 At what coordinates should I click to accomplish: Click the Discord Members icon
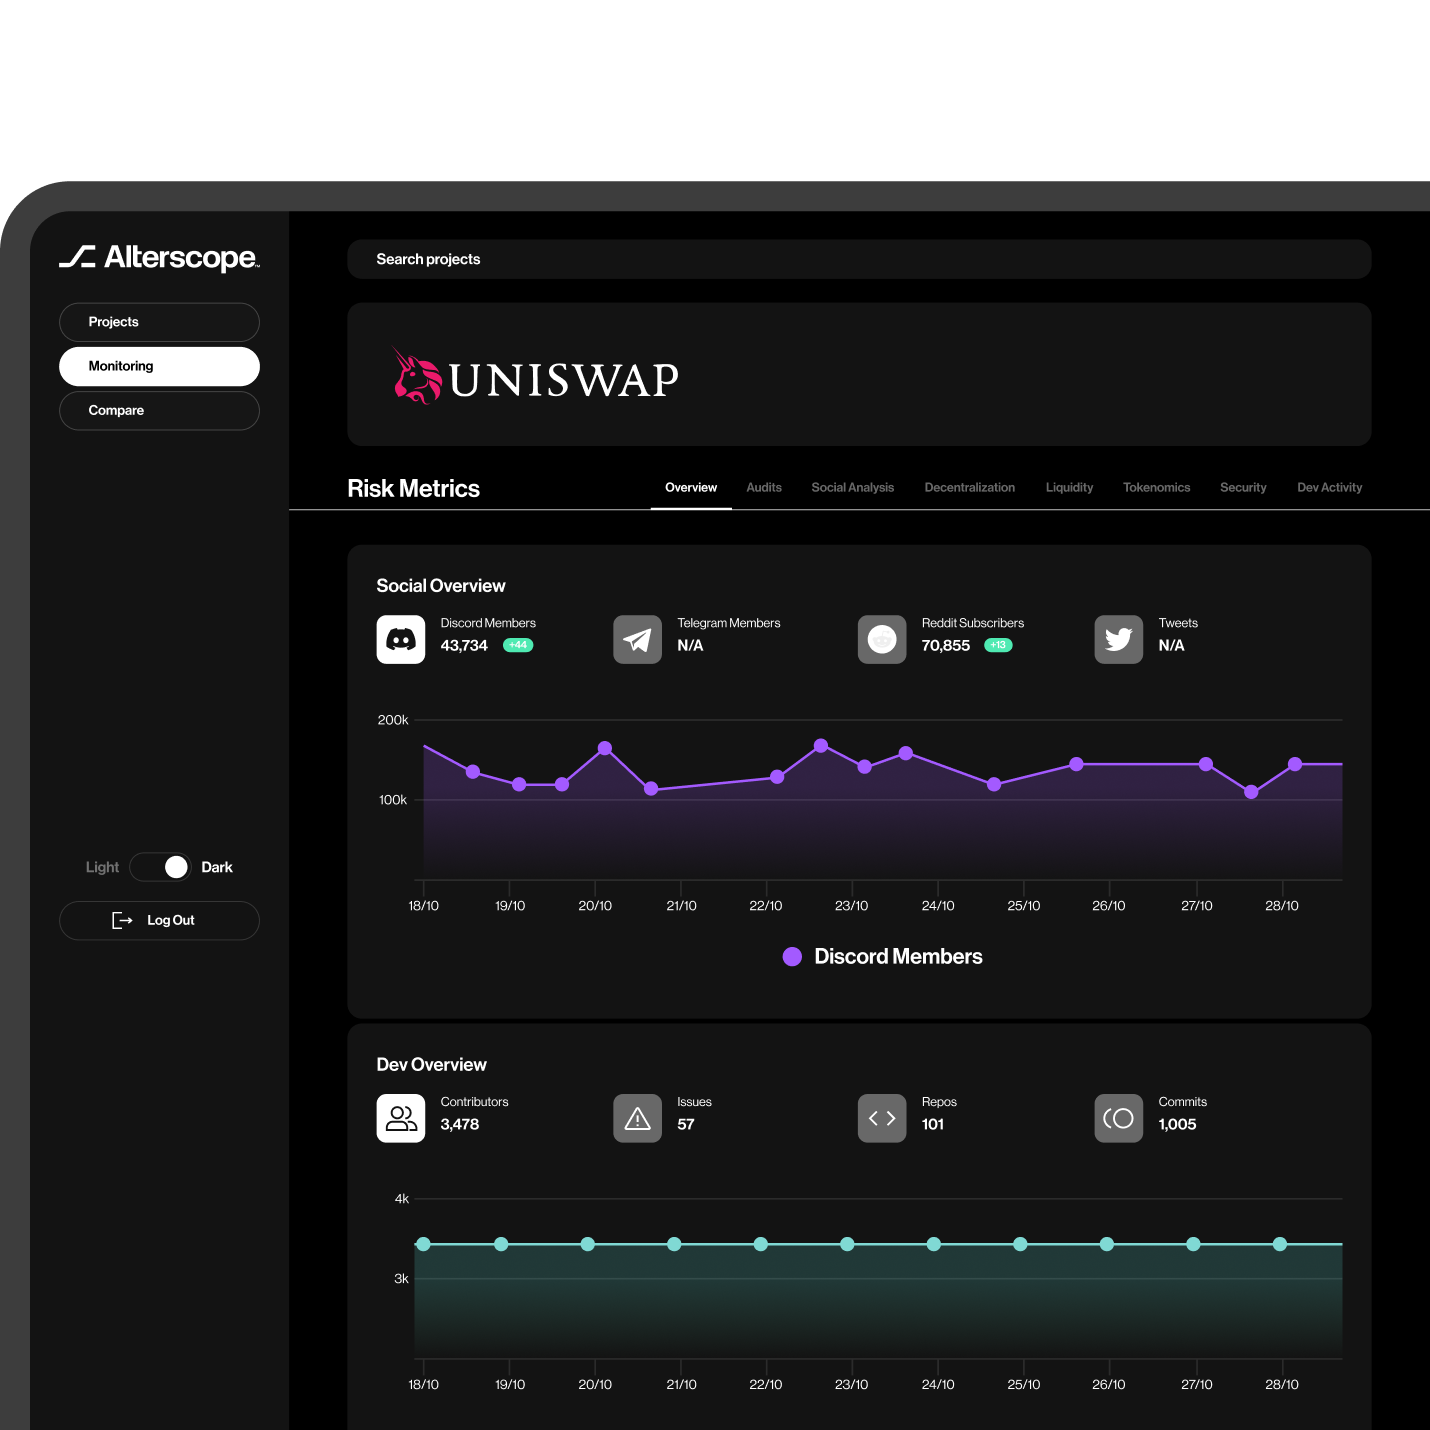click(401, 639)
